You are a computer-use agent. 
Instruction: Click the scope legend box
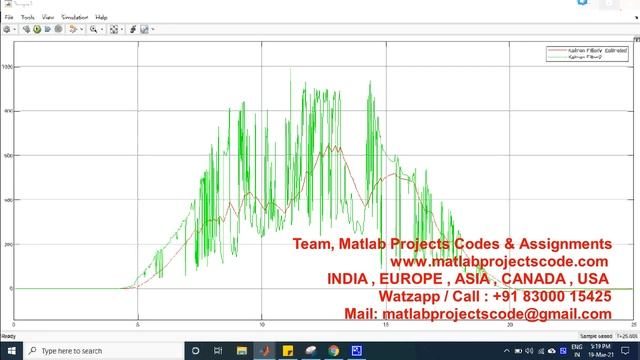[587, 54]
